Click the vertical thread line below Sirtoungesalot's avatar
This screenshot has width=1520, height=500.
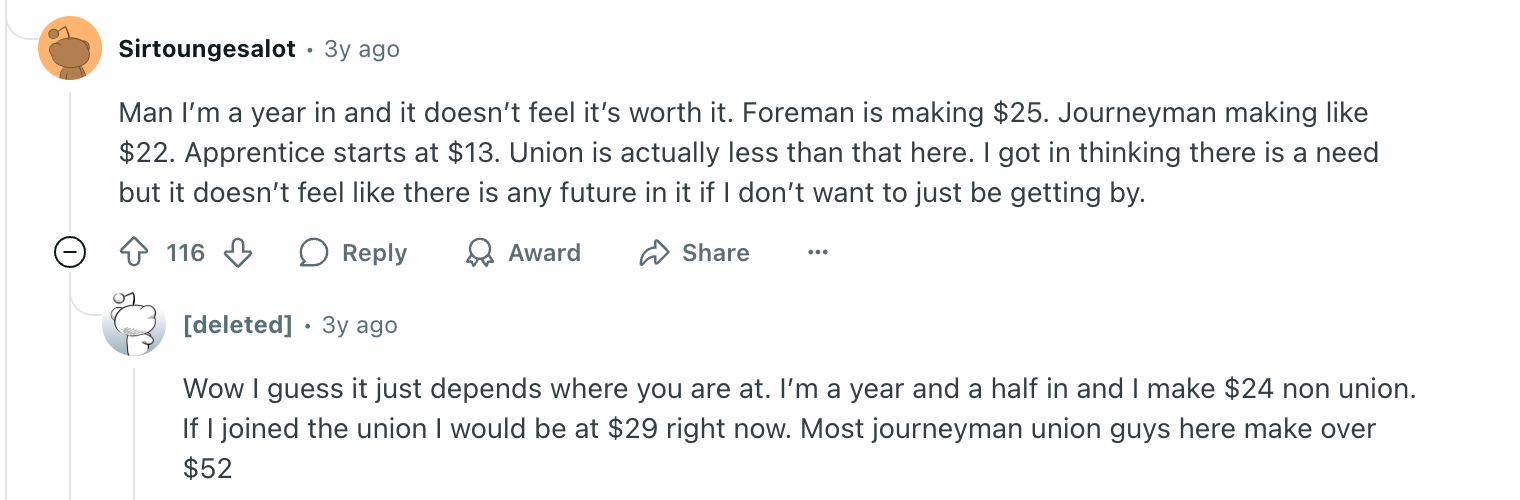70,160
